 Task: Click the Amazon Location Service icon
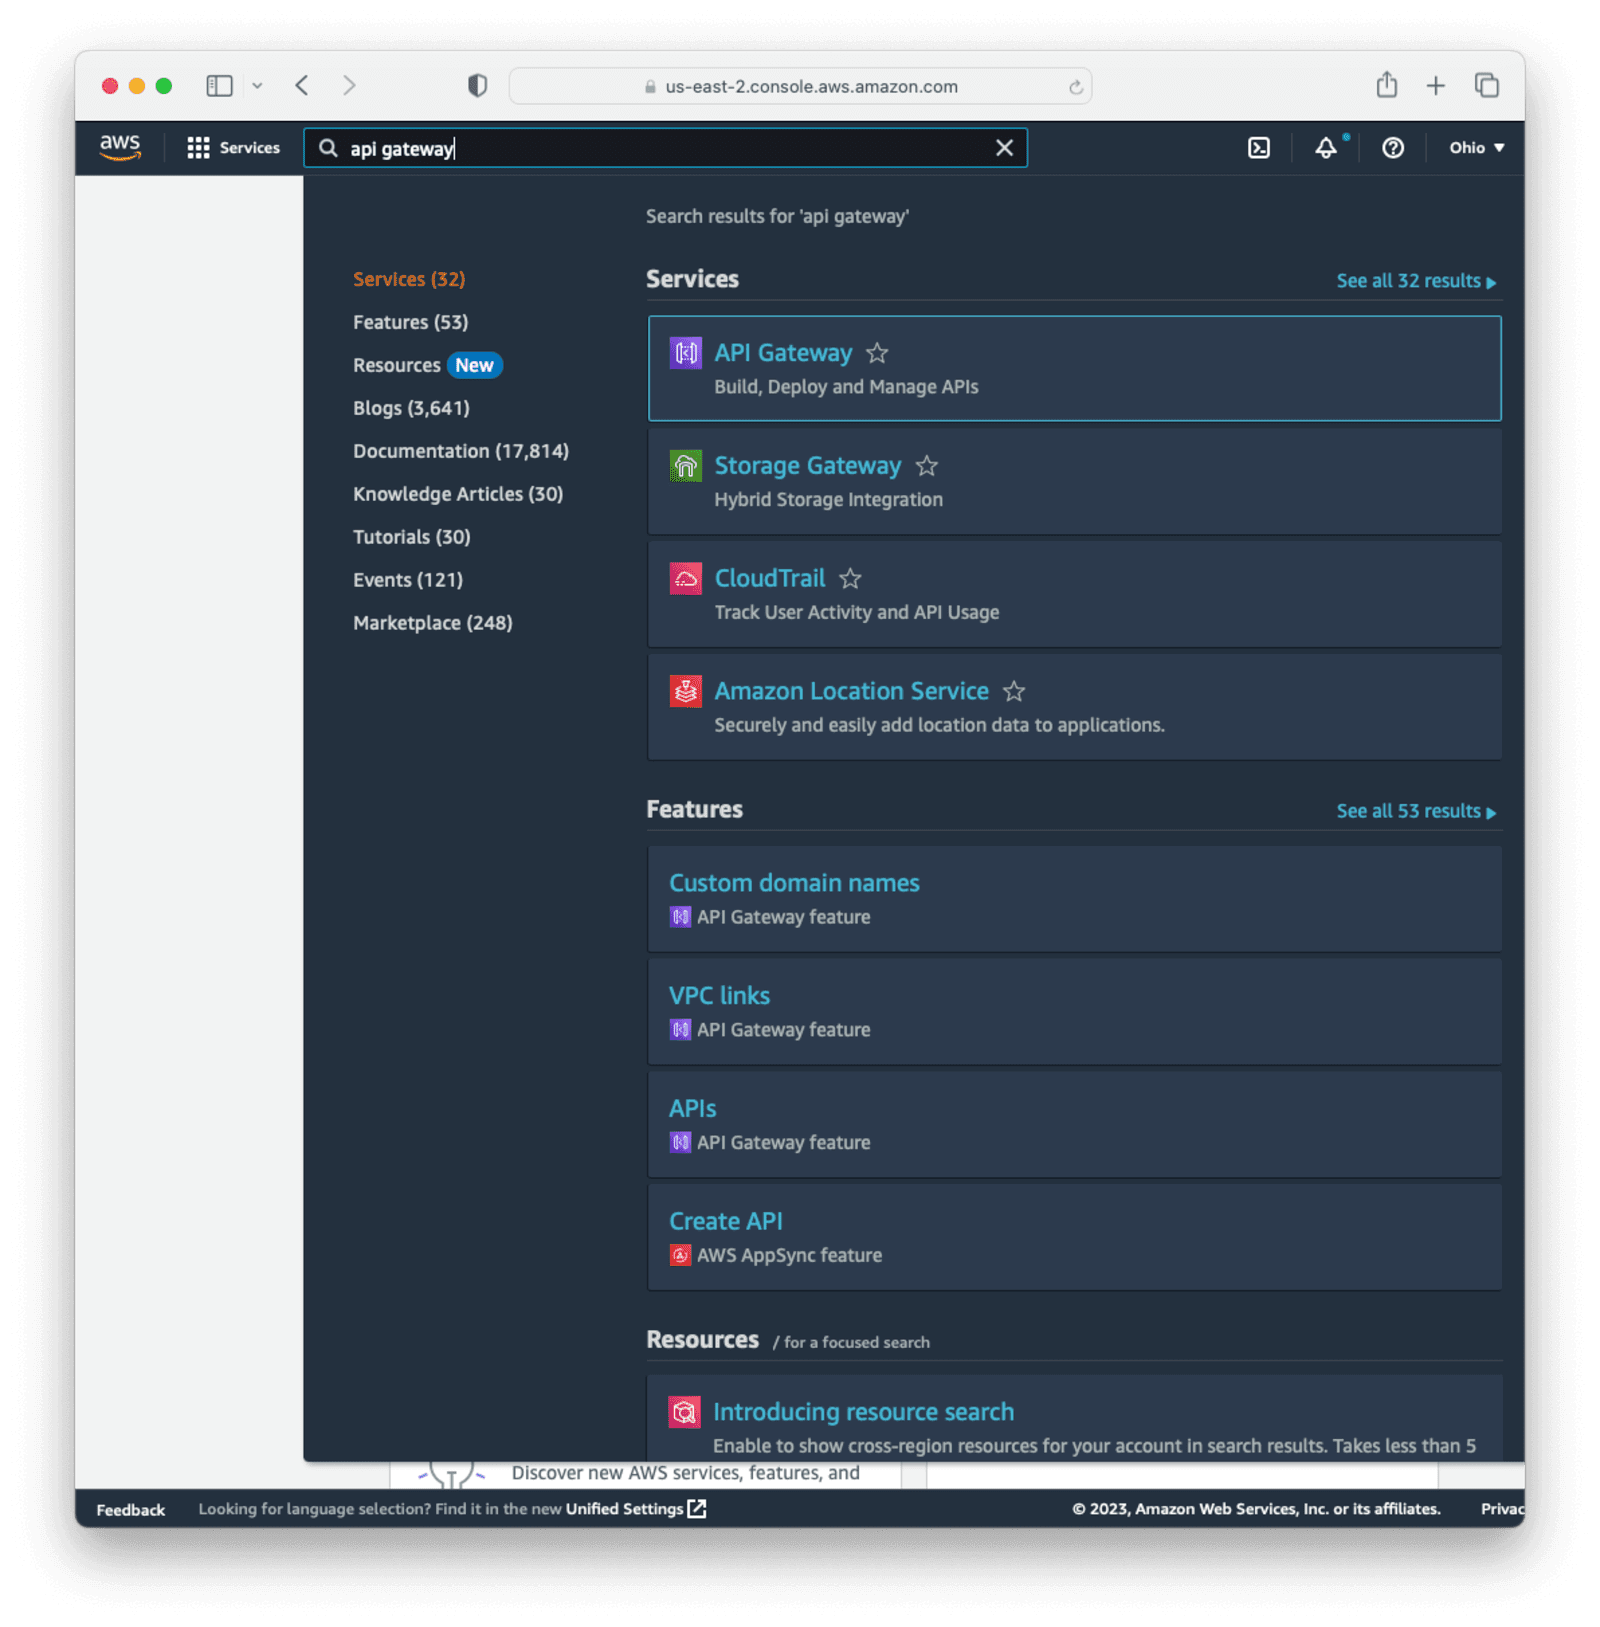685,692
